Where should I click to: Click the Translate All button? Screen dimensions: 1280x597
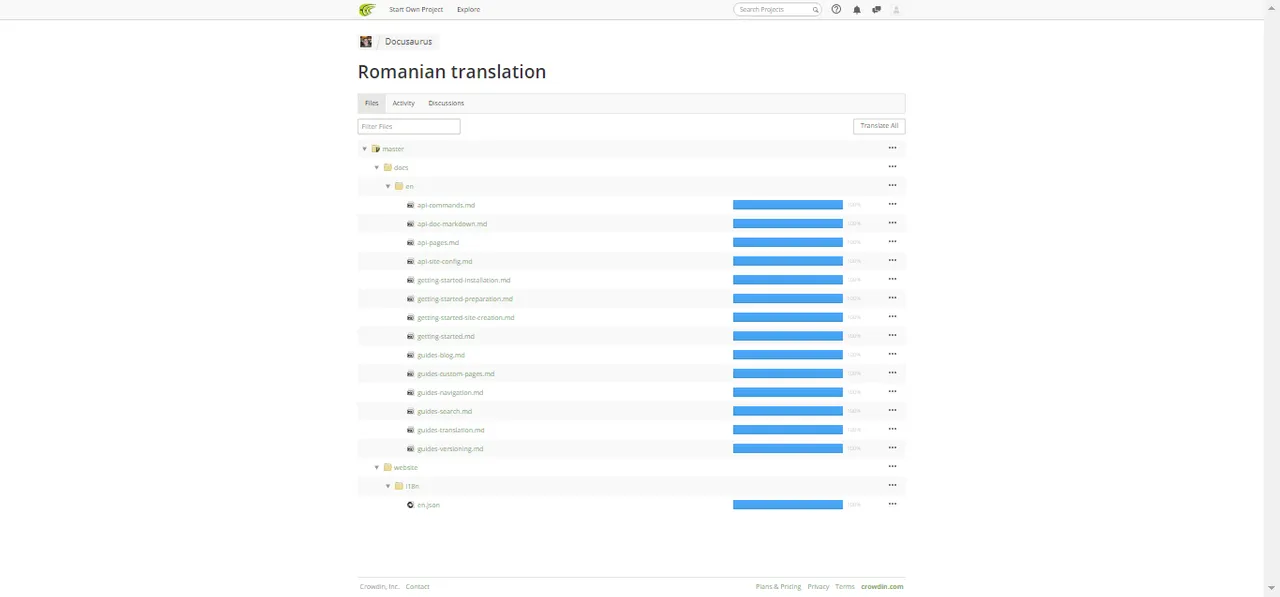point(879,126)
